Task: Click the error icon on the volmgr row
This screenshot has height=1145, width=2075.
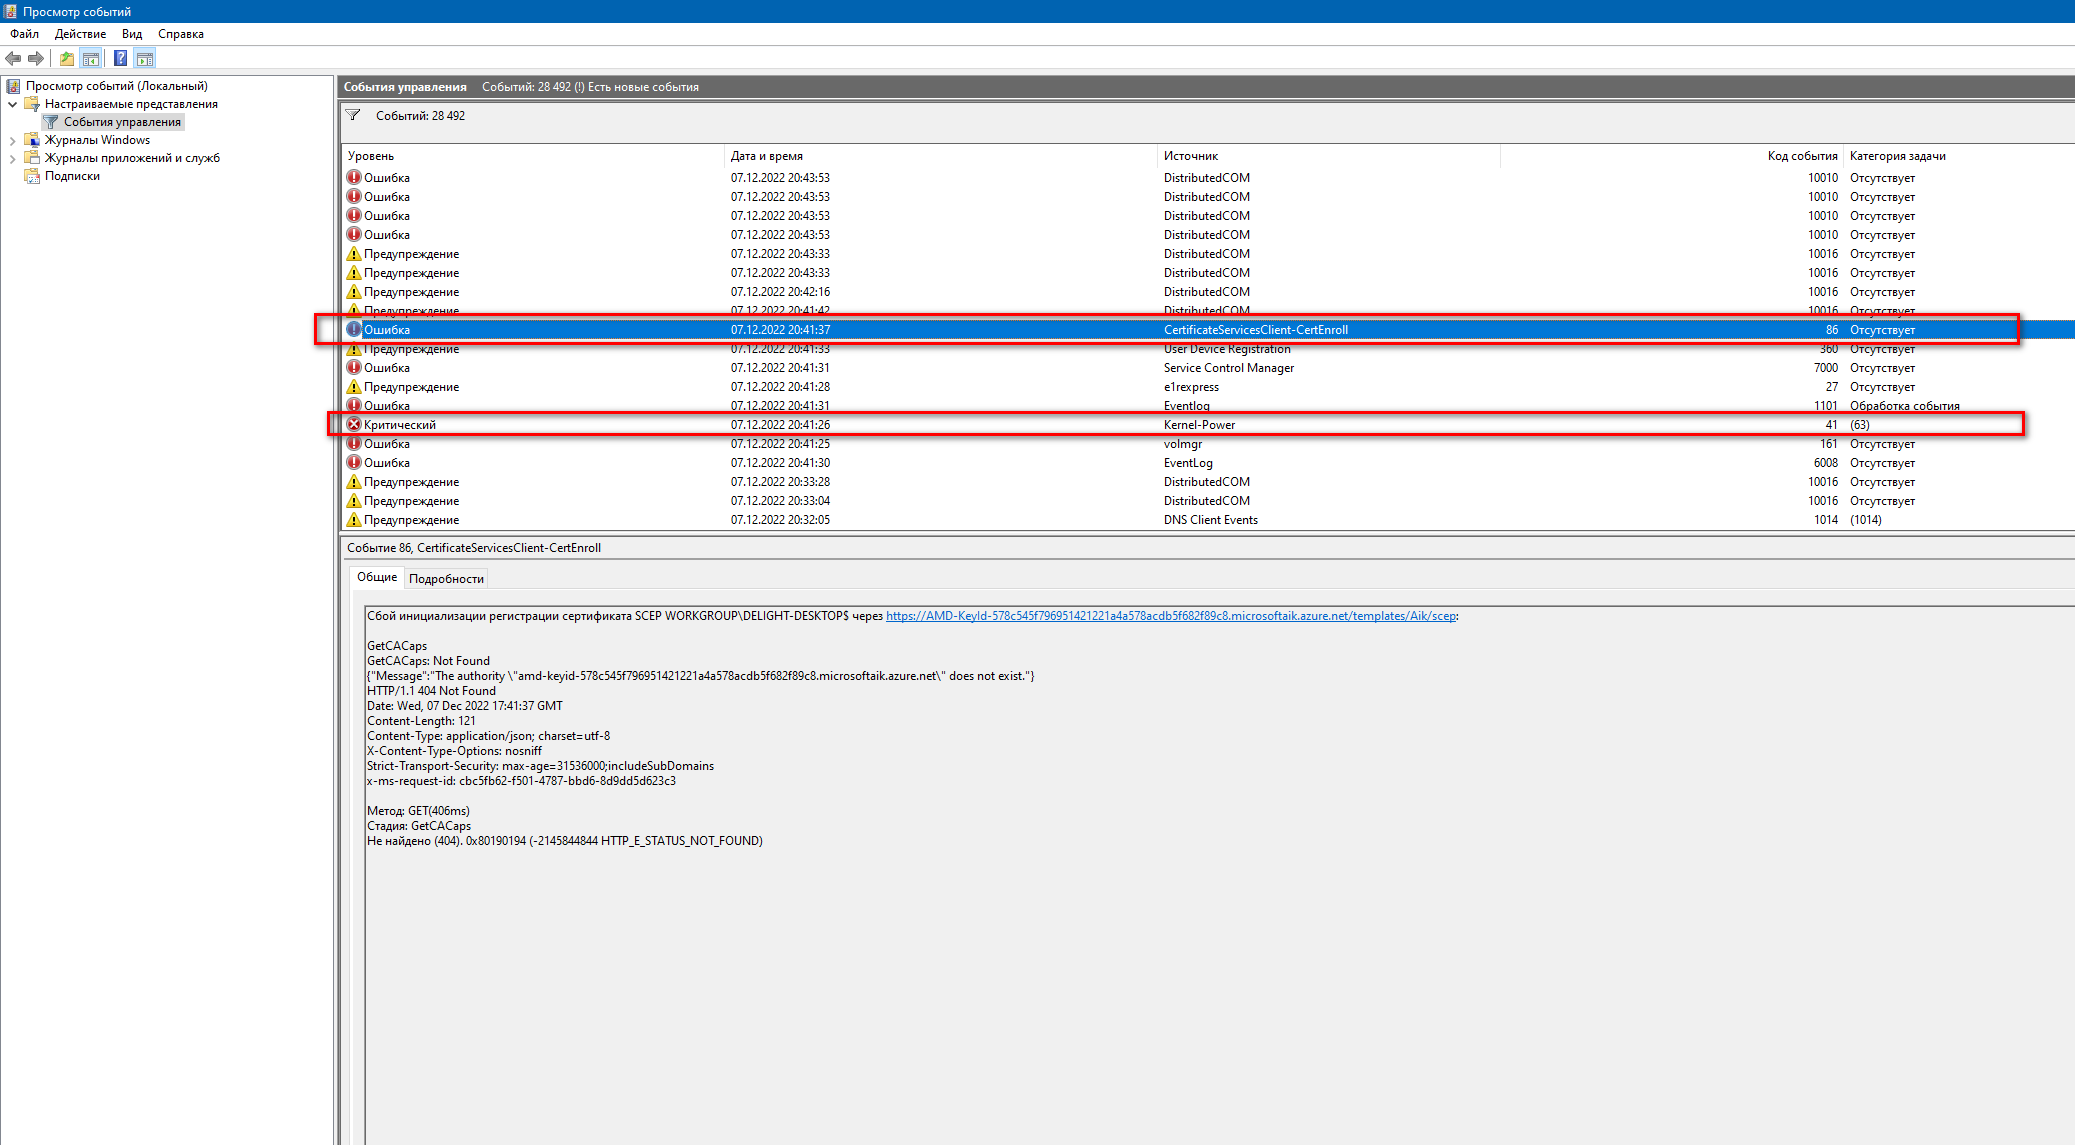Action: pyautogui.click(x=354, y=443)
